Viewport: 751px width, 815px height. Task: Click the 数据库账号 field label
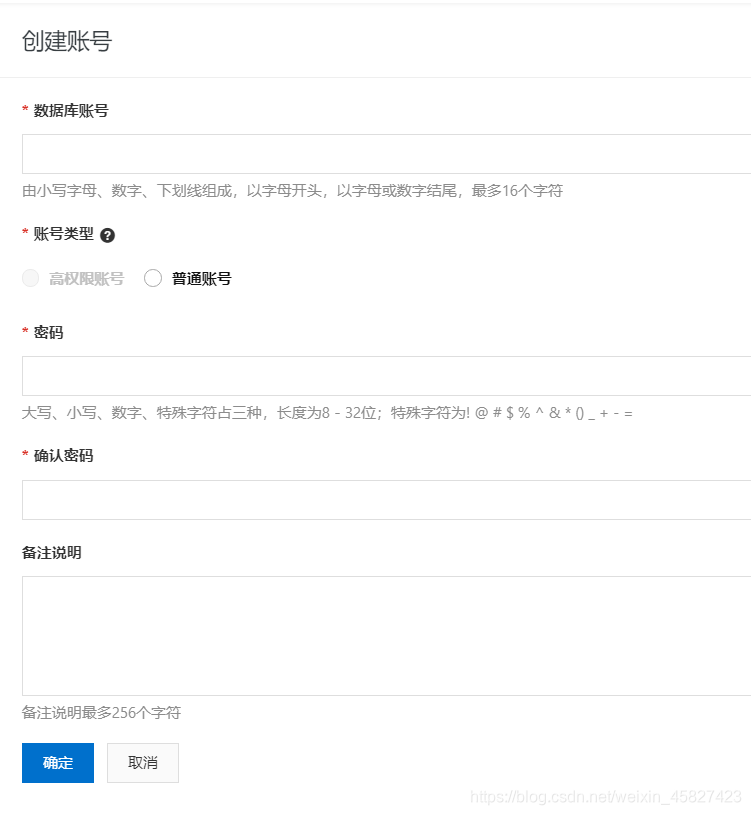71,111
